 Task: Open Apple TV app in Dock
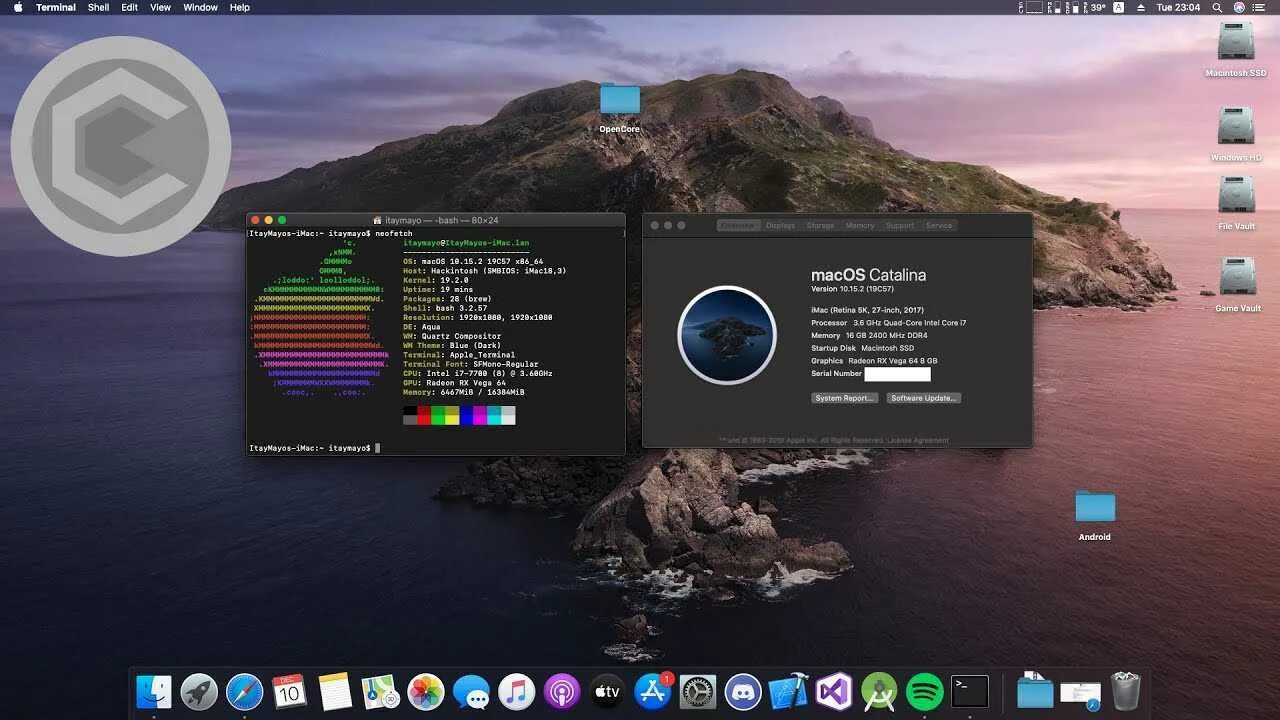point(607,691)
